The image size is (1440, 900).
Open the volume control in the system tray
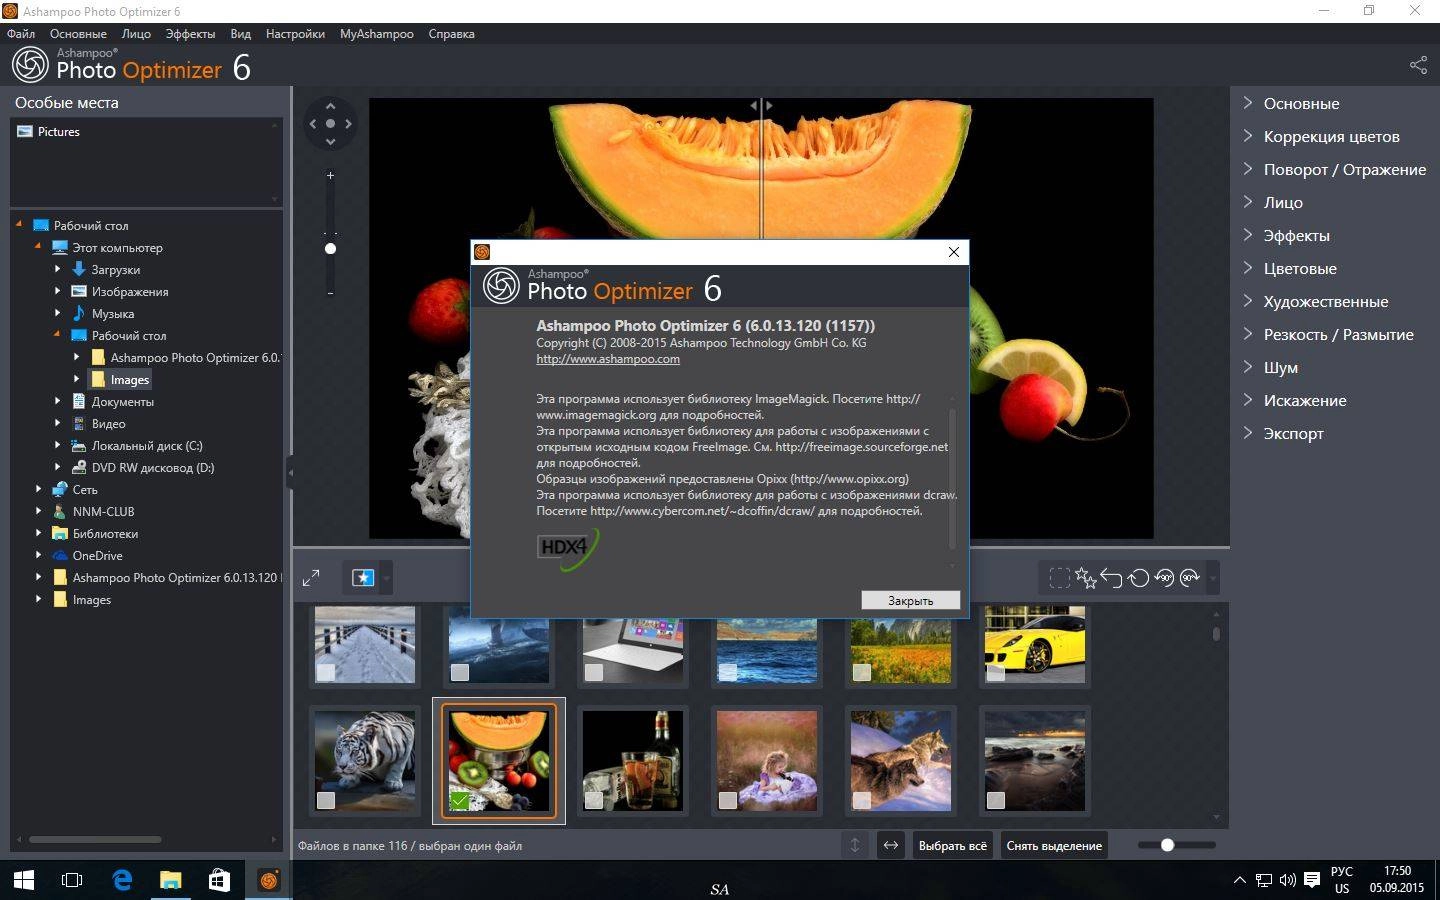[1288, 880]
